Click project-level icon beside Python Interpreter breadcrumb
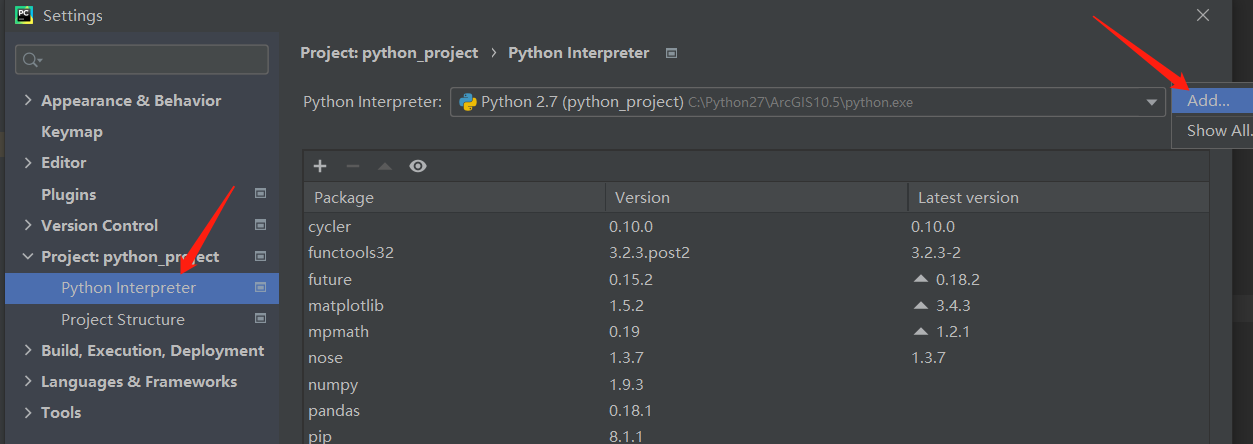 [x=671, y=53]
